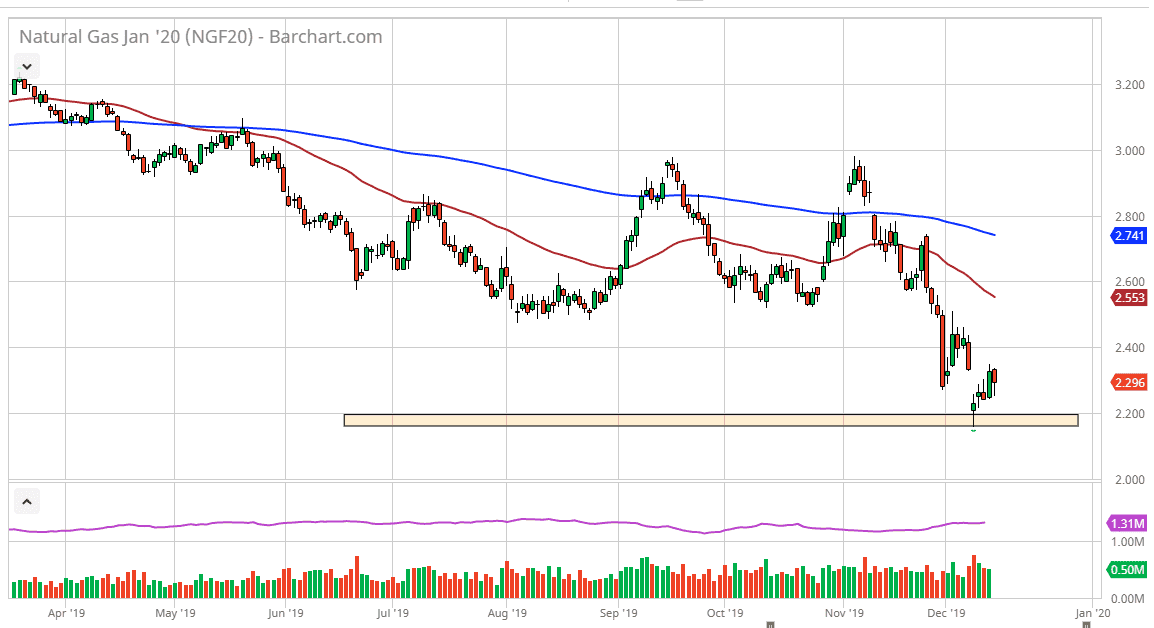Click the dark red 2.553 moving average label
1154x628 pixels.
pyautogui.click(x=1128, y=297)
